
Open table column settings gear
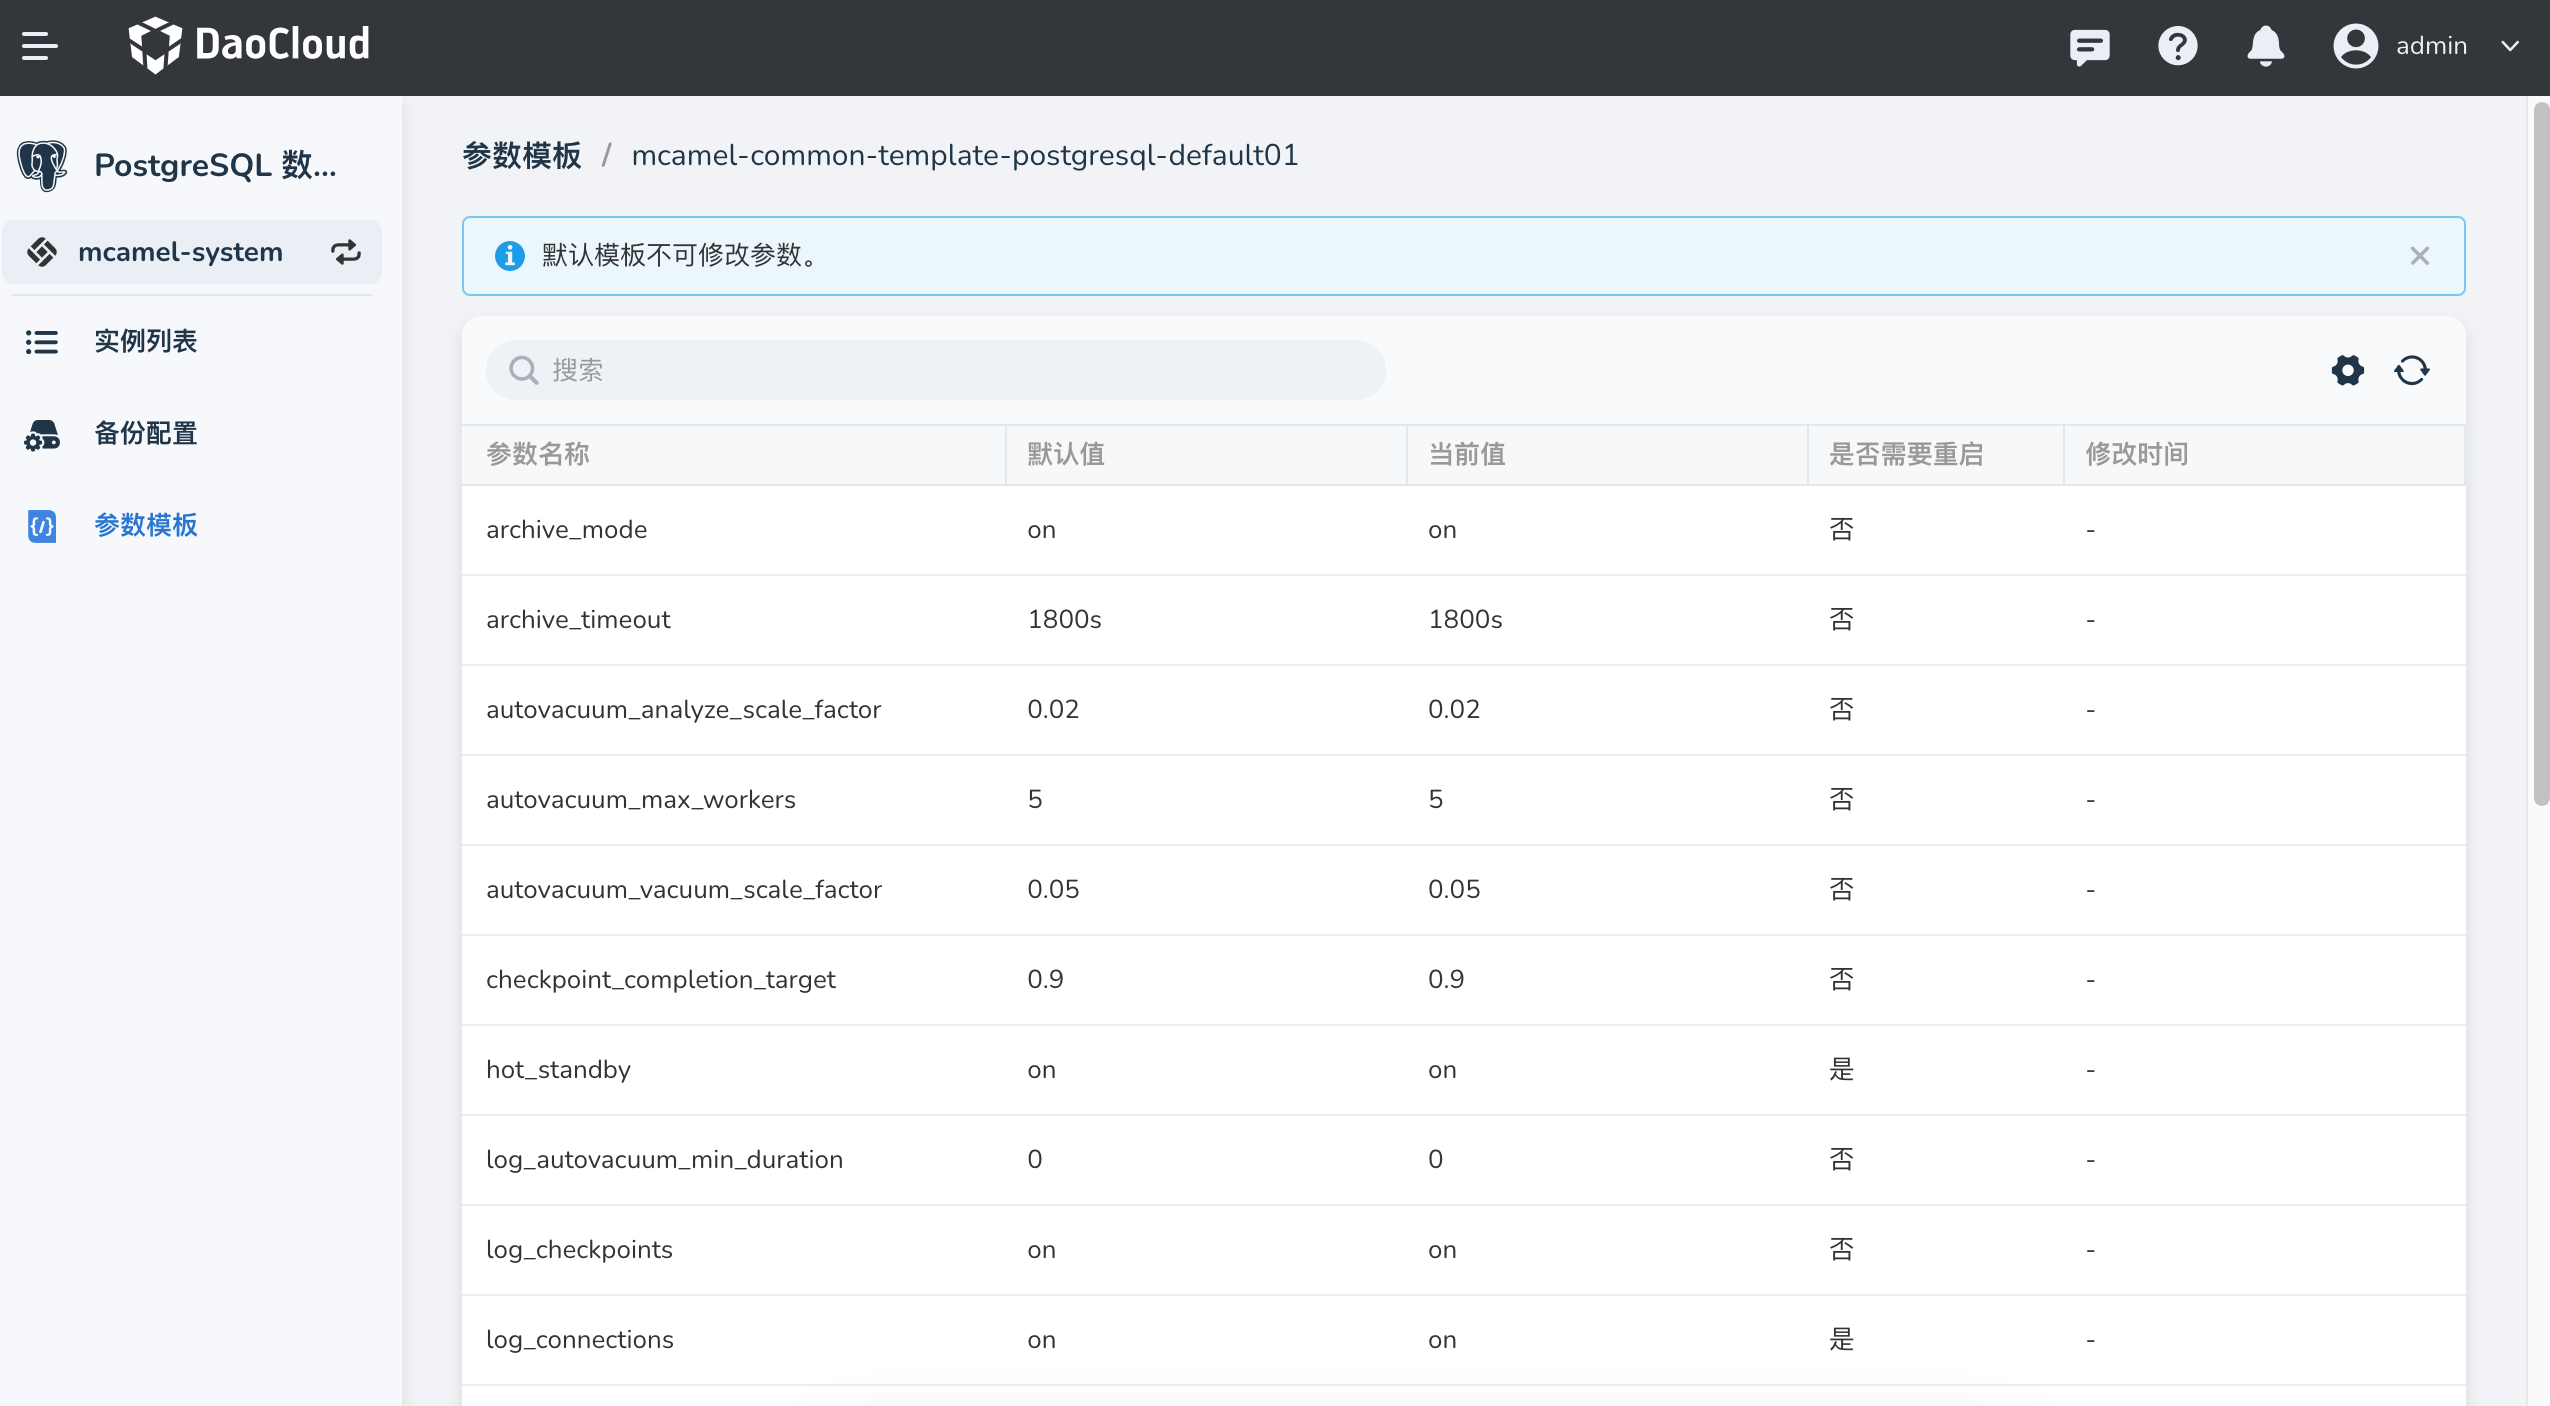point(2347,370)
